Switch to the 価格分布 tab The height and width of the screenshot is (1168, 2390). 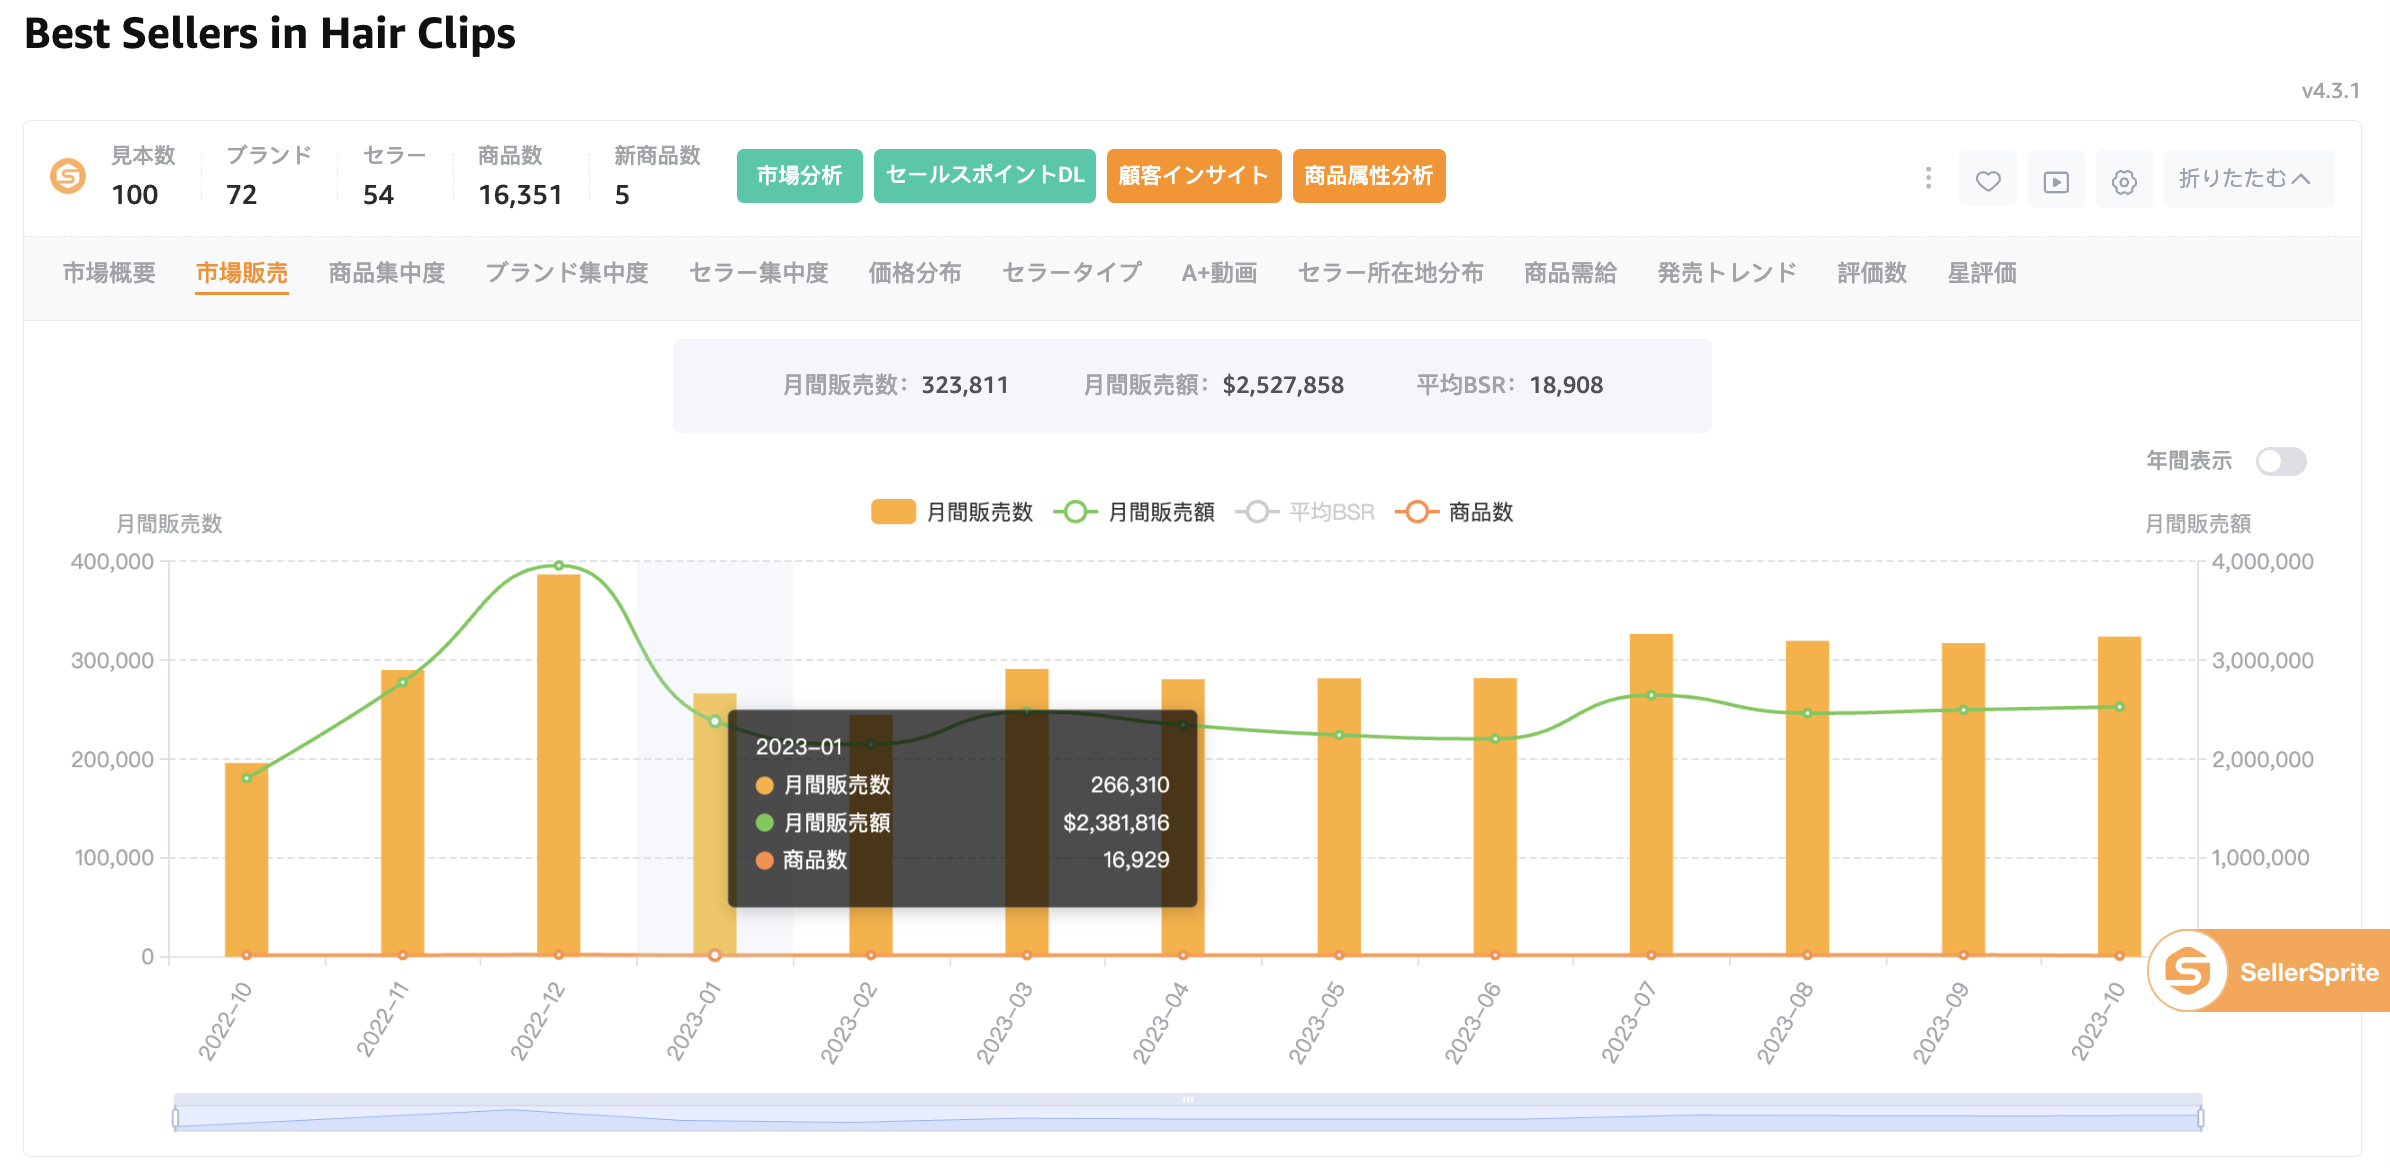[x=915, y=272]
